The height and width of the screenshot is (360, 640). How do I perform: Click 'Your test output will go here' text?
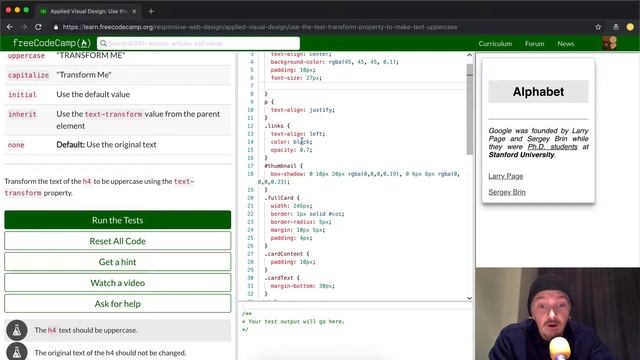click(296, 322)
